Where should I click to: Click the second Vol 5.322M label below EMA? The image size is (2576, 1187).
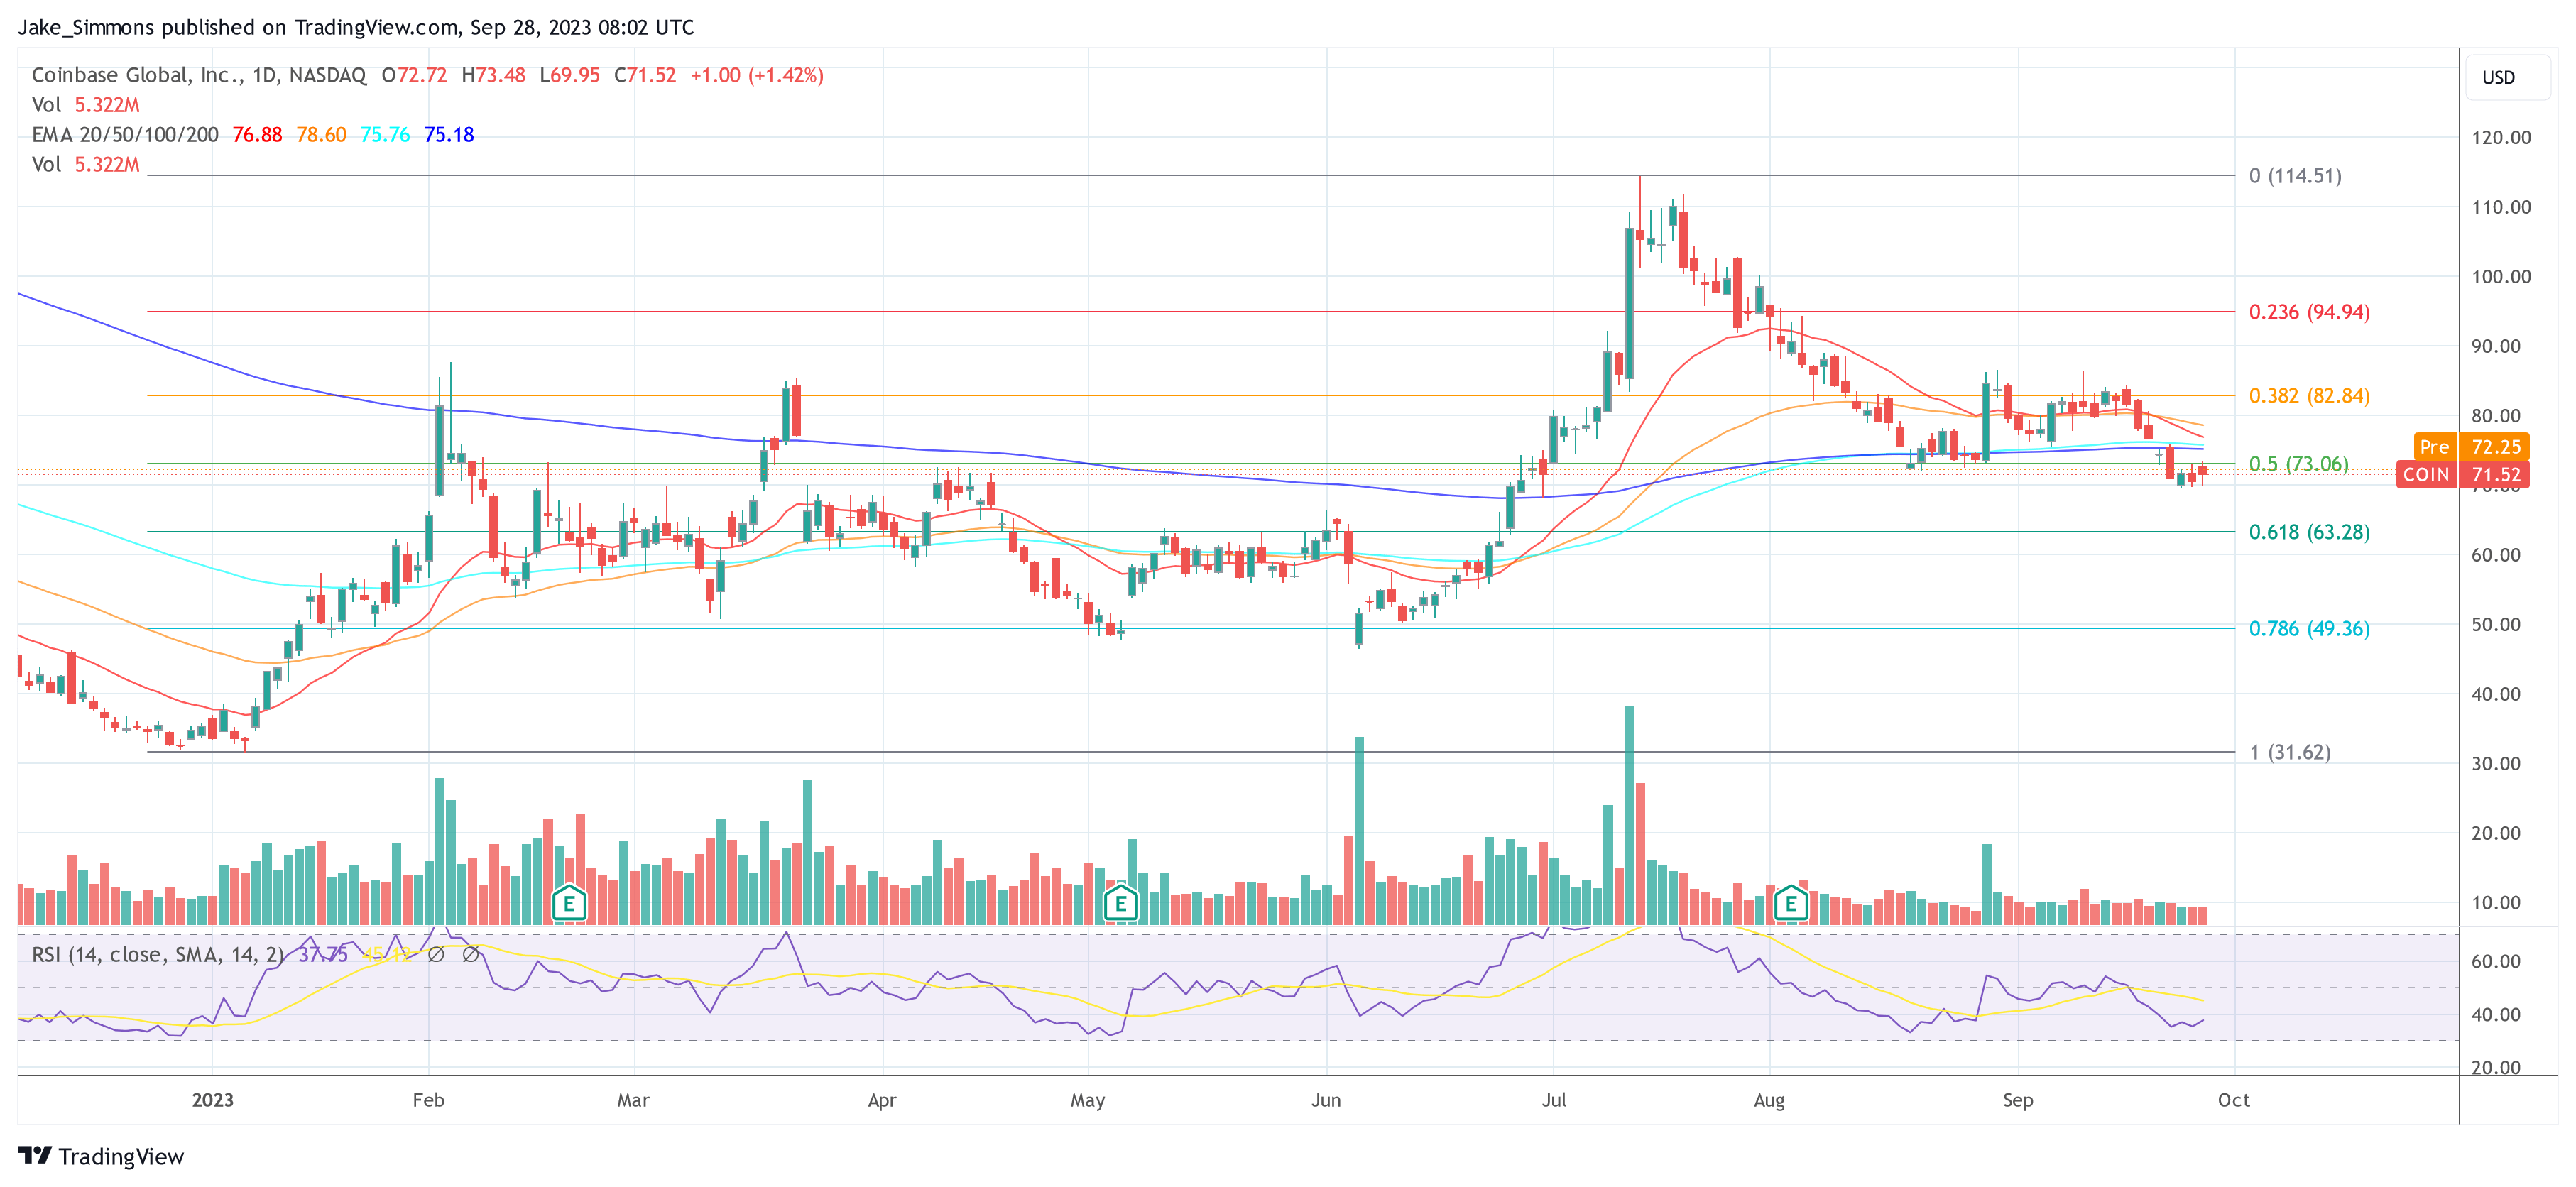85,164
